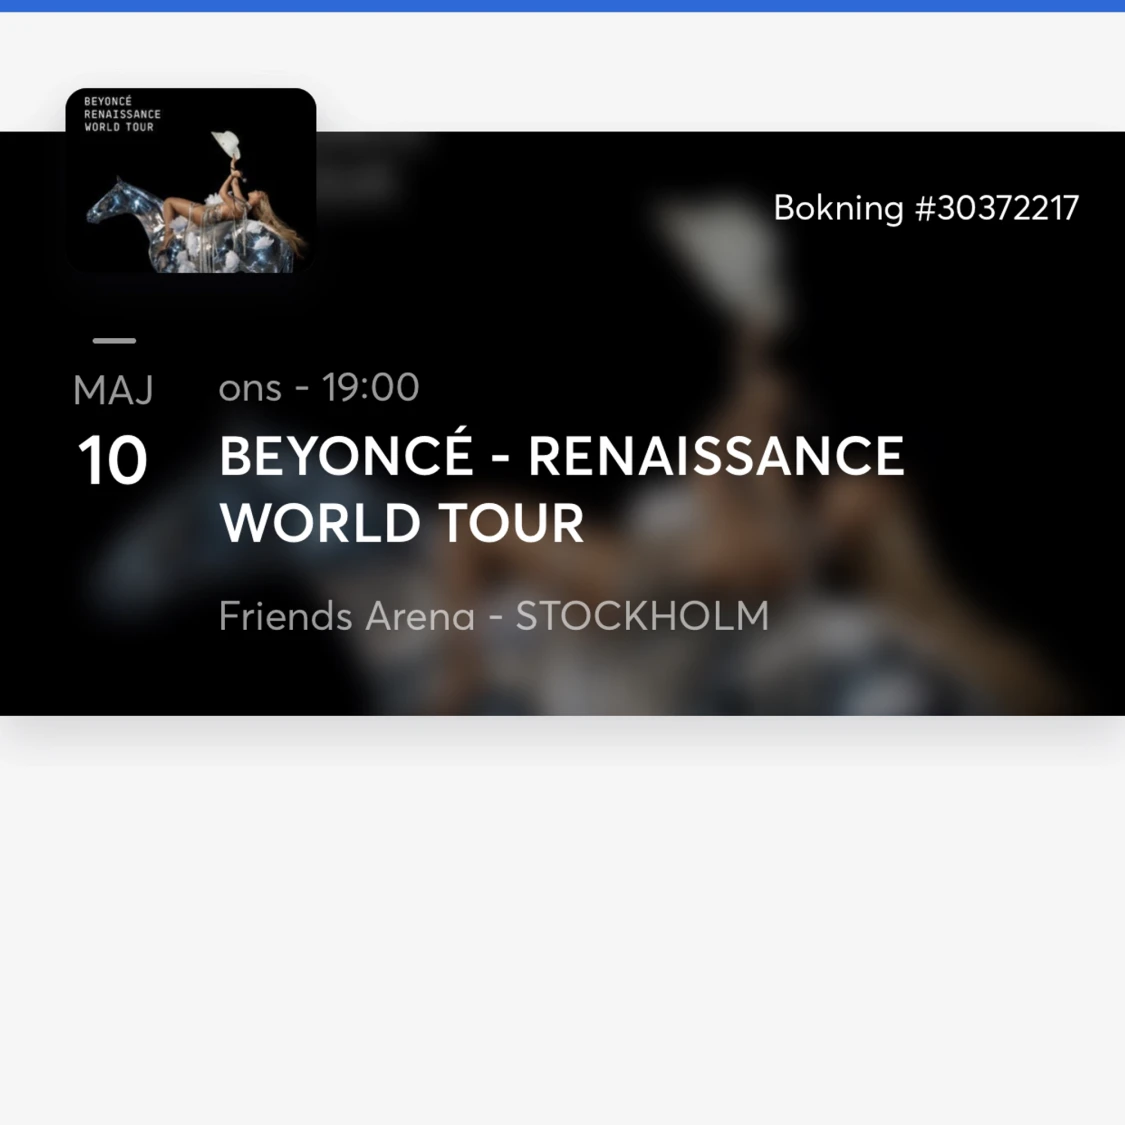The width and height of the screenshot is (1125, 1125).
Task: Tap the white cowboy hat in poster
Action: click(225, 145)
